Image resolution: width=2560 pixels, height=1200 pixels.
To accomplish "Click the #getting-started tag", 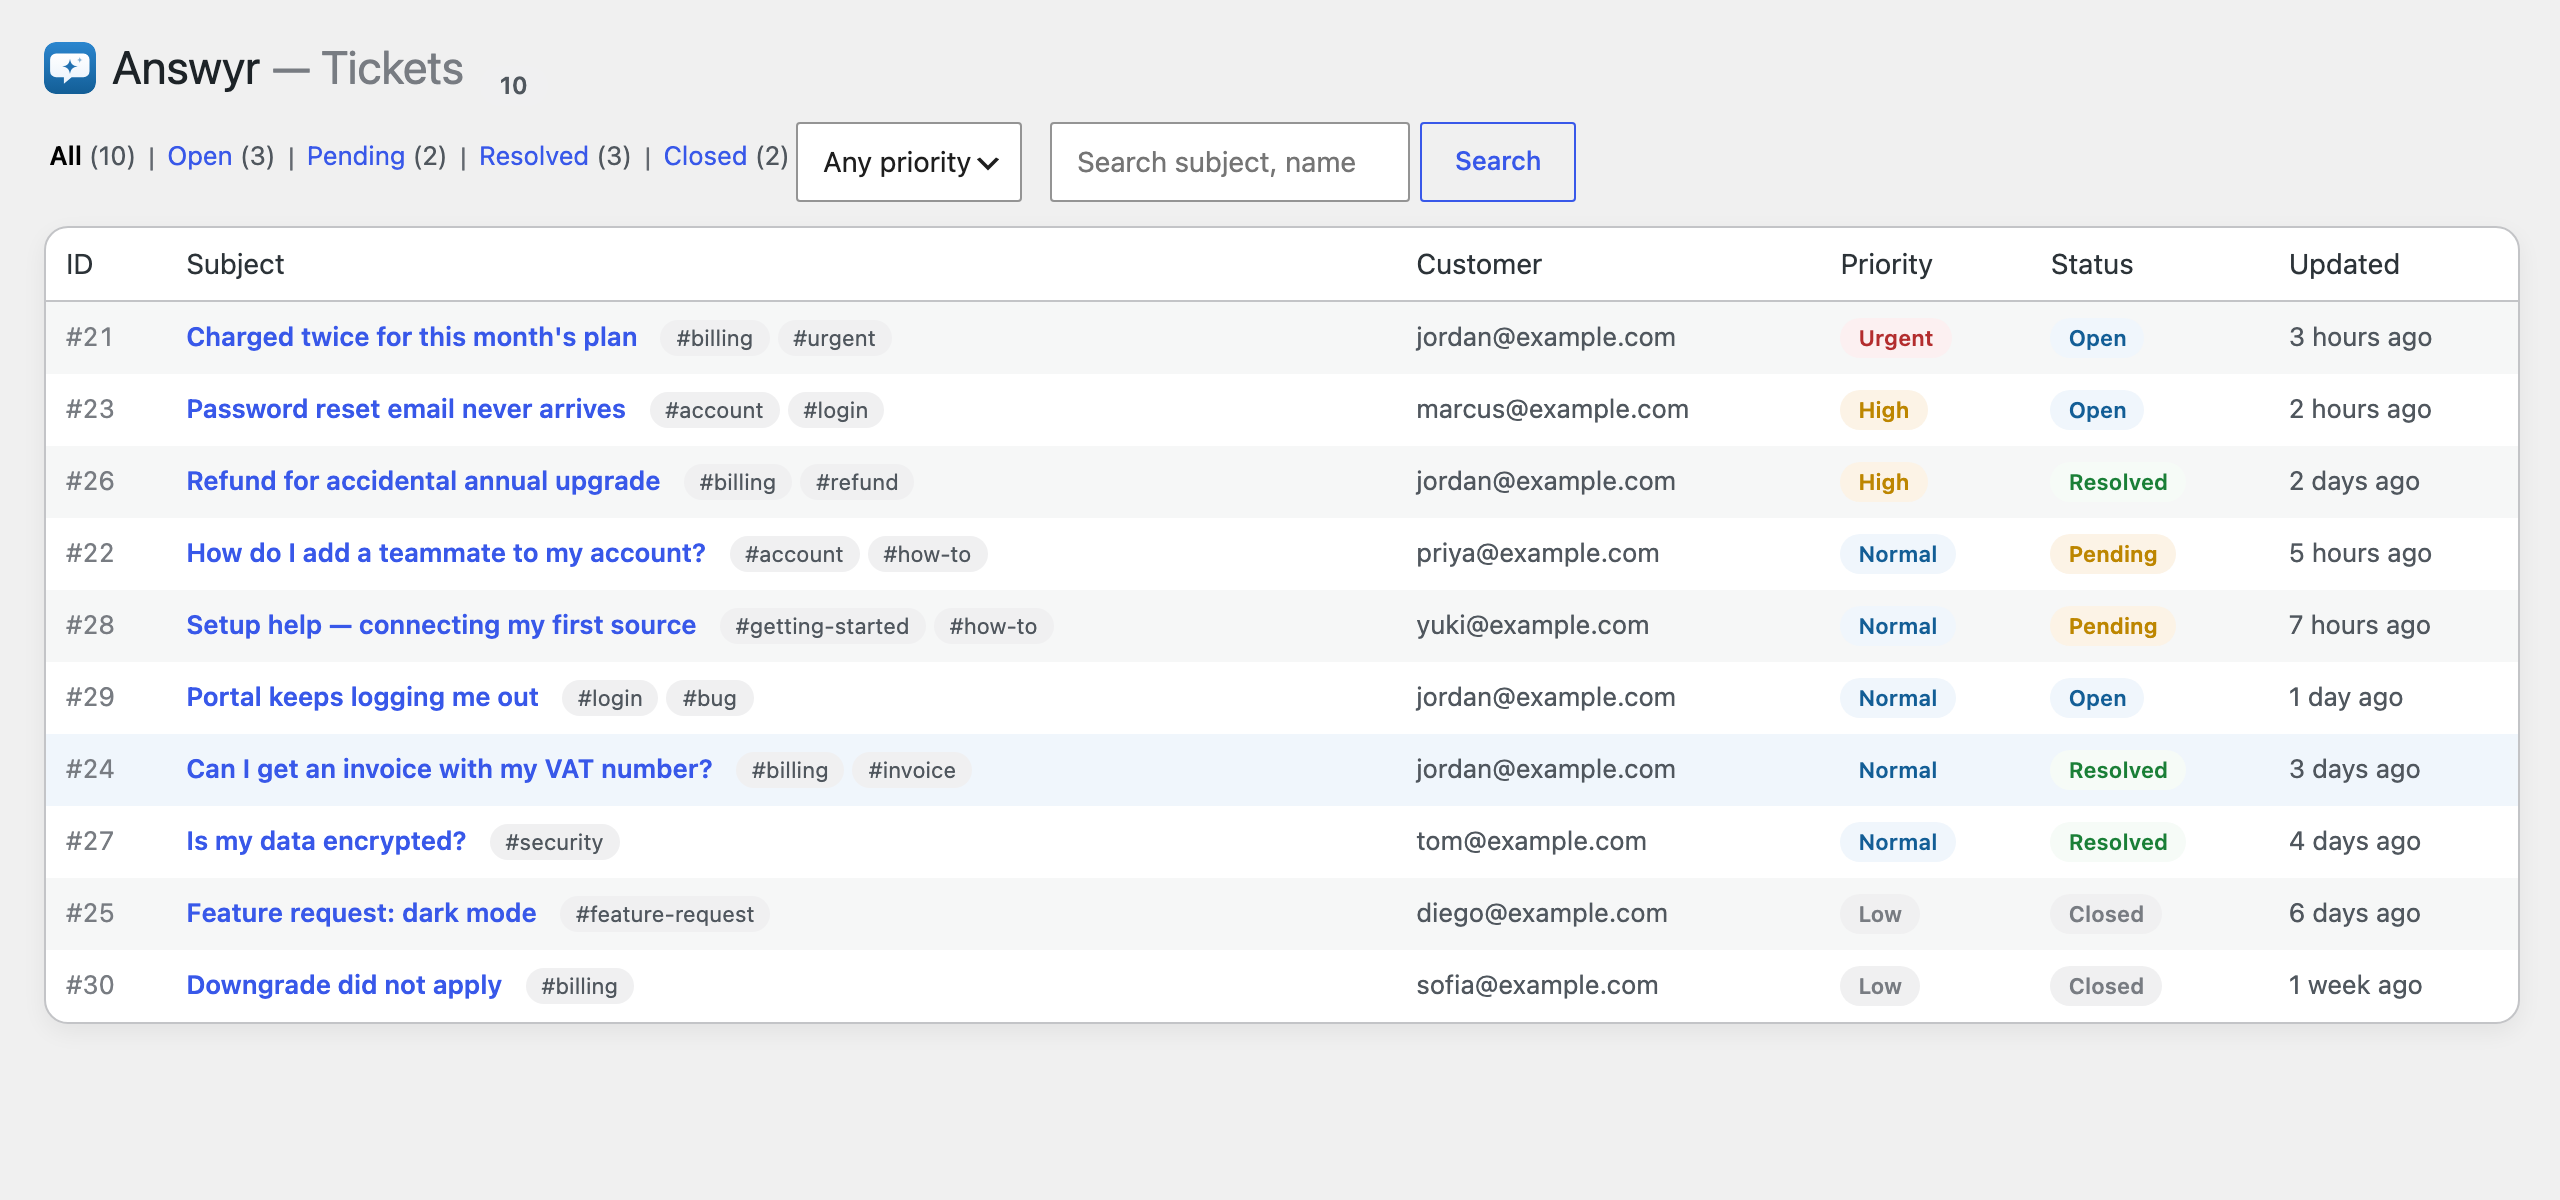I will (x=822, y=626).
